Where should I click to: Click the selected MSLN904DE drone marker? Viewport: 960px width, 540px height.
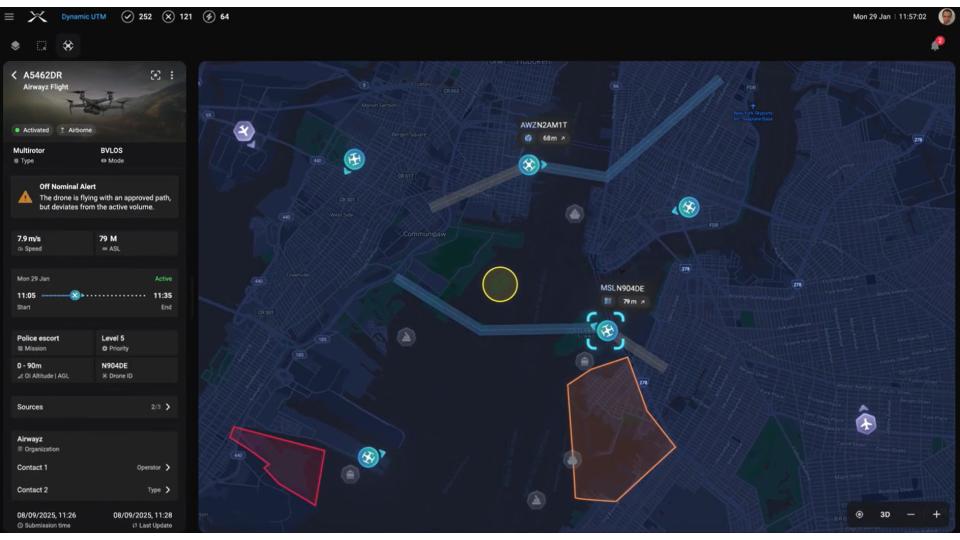(x=606, y=331)
